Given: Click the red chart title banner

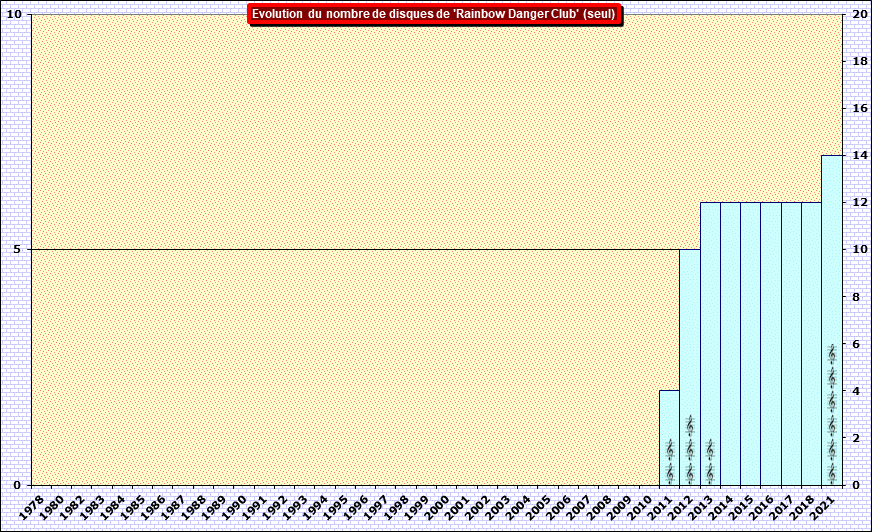Looking at the screenshot, I should (434, 14).
